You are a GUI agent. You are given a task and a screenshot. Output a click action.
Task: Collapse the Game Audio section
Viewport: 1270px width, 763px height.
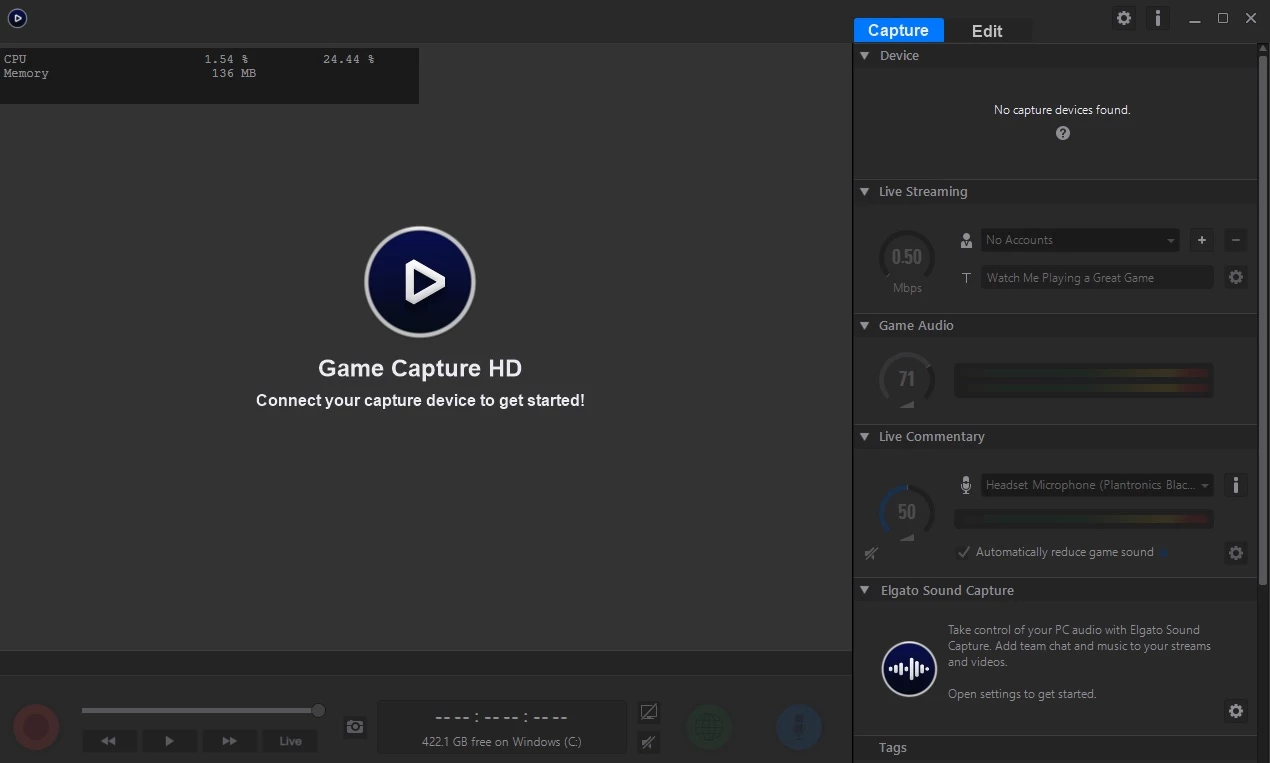(x=865, y=326)
